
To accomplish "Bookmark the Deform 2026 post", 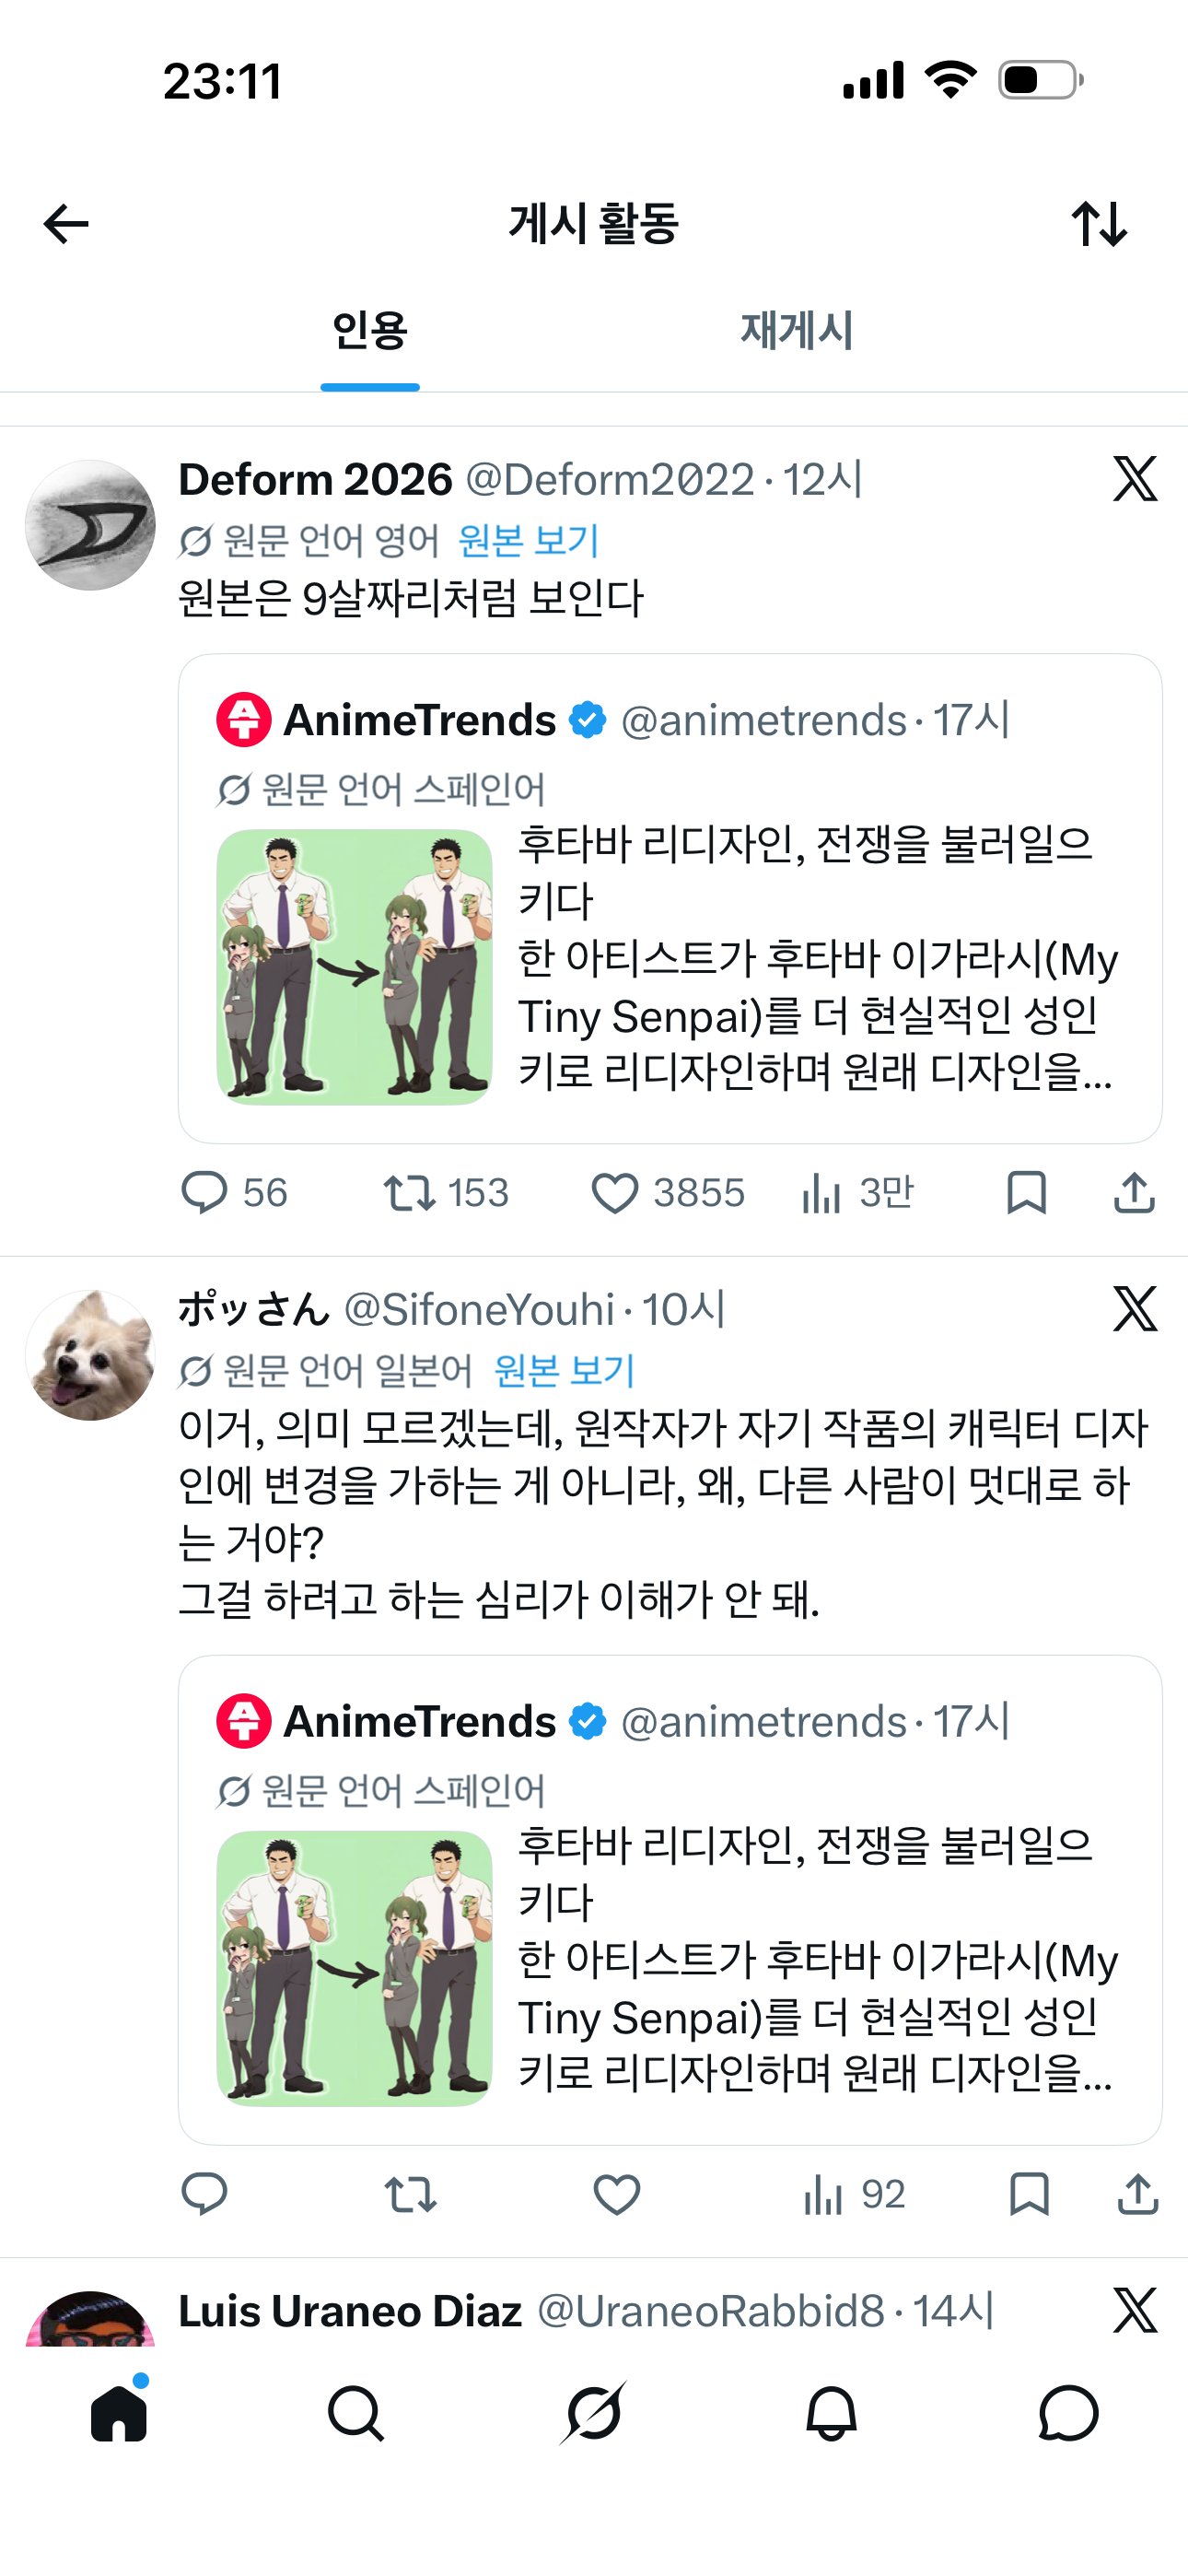I will point(1026,1192).
